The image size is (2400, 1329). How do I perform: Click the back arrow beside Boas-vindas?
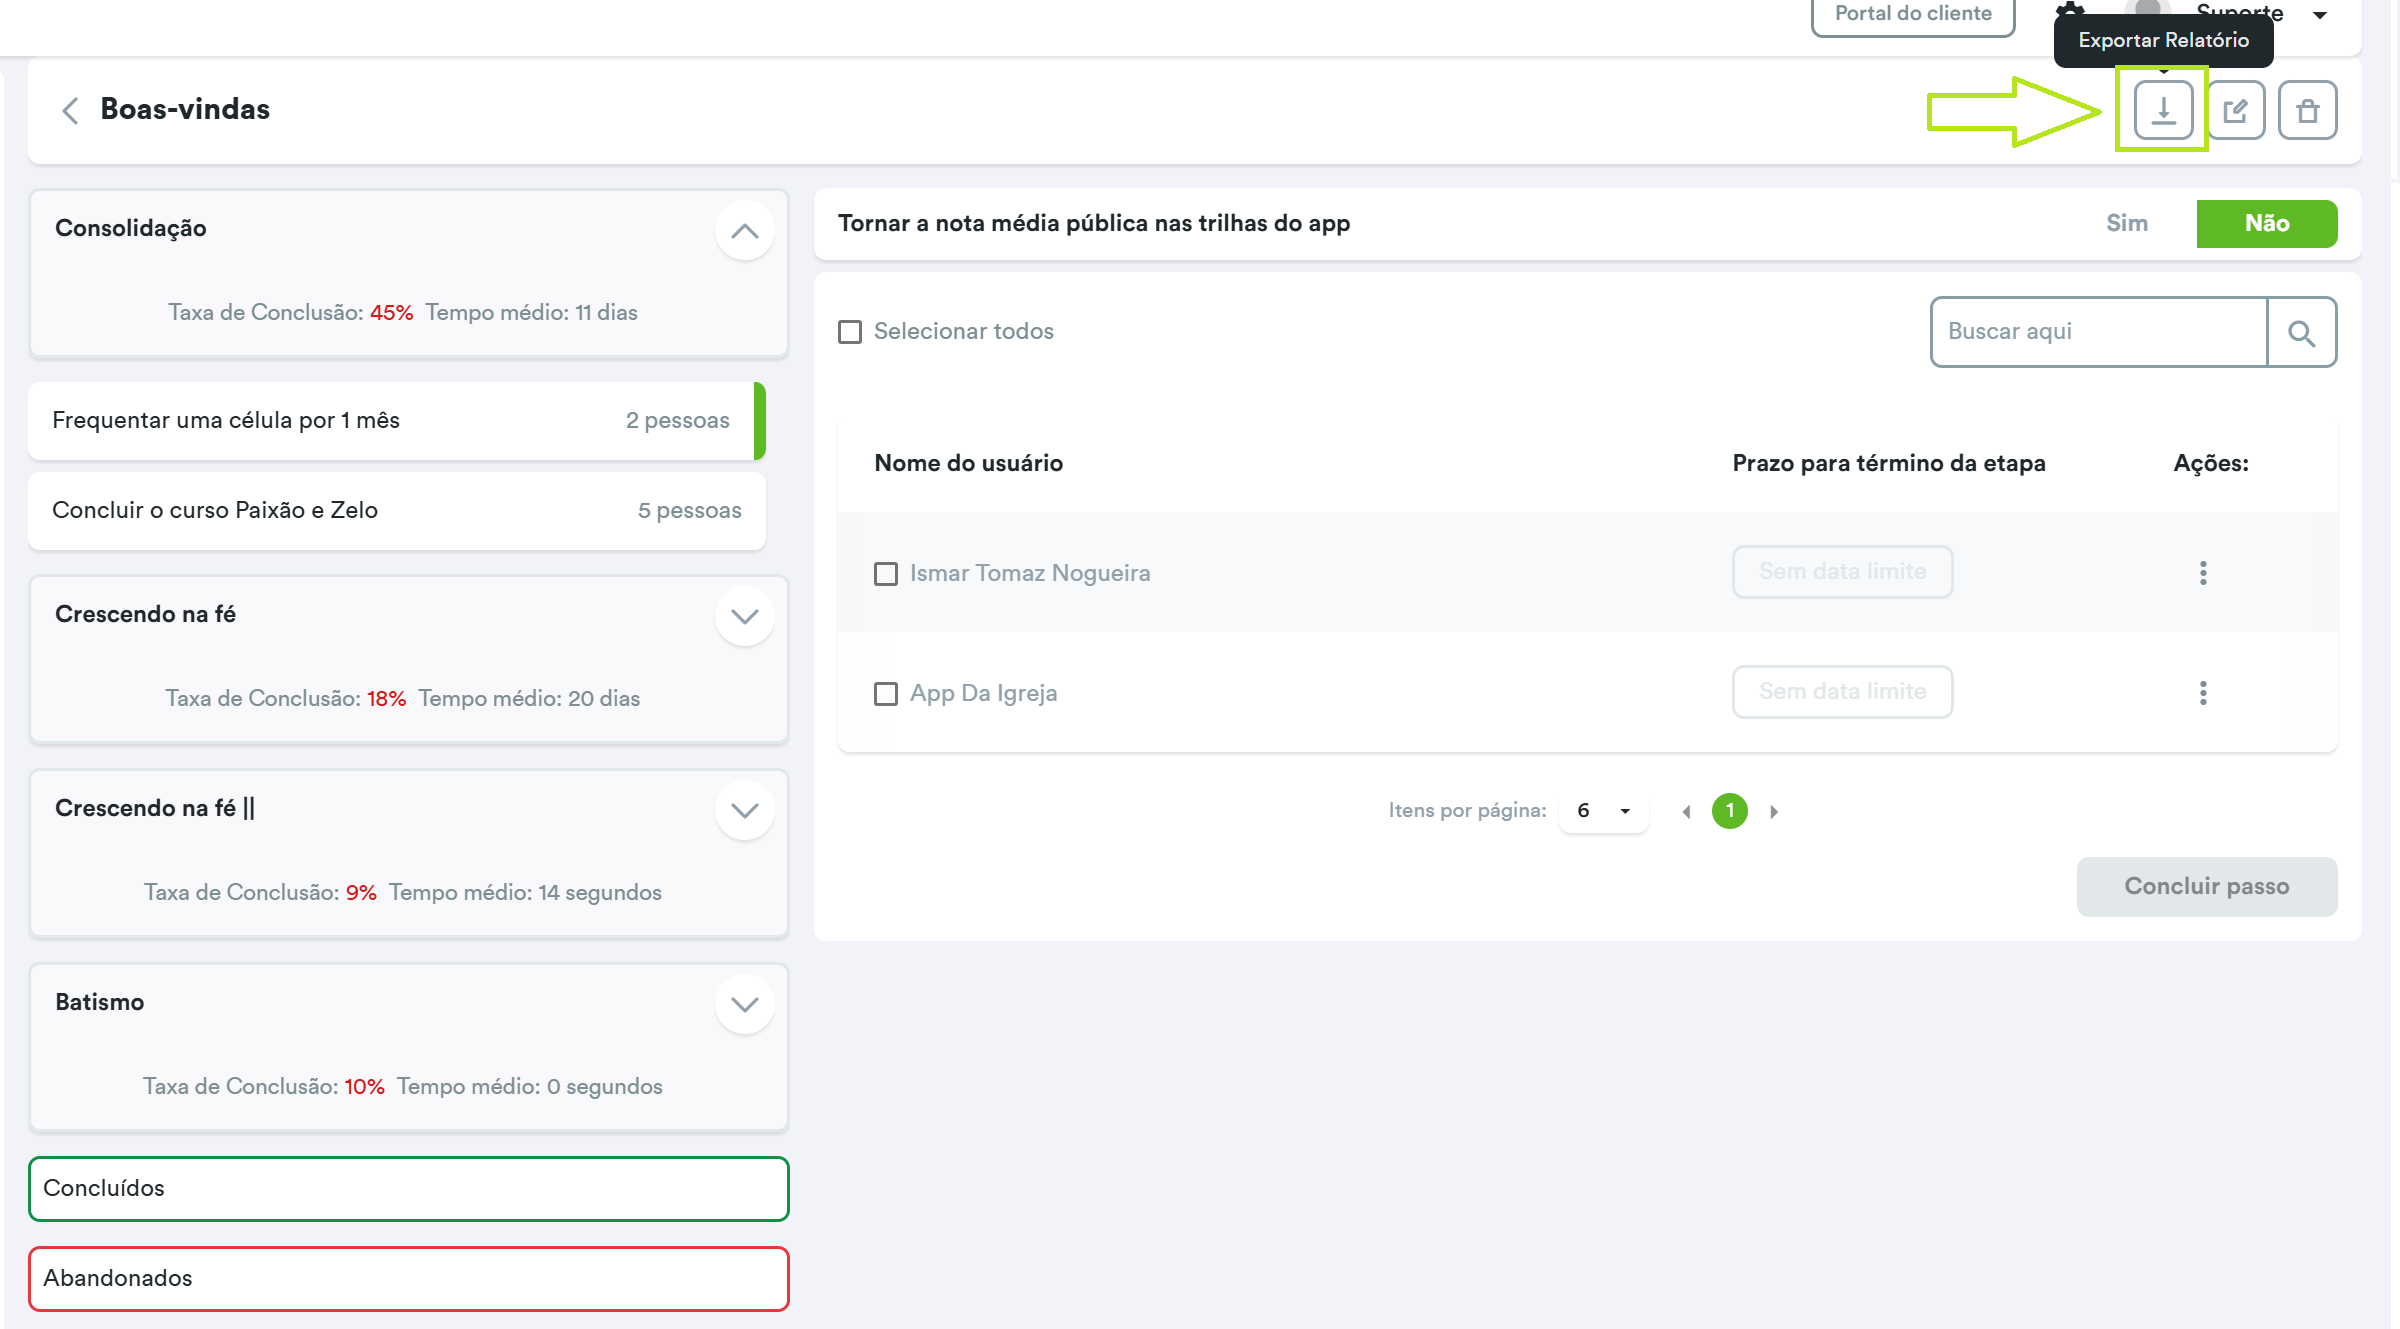pos(70,110)
